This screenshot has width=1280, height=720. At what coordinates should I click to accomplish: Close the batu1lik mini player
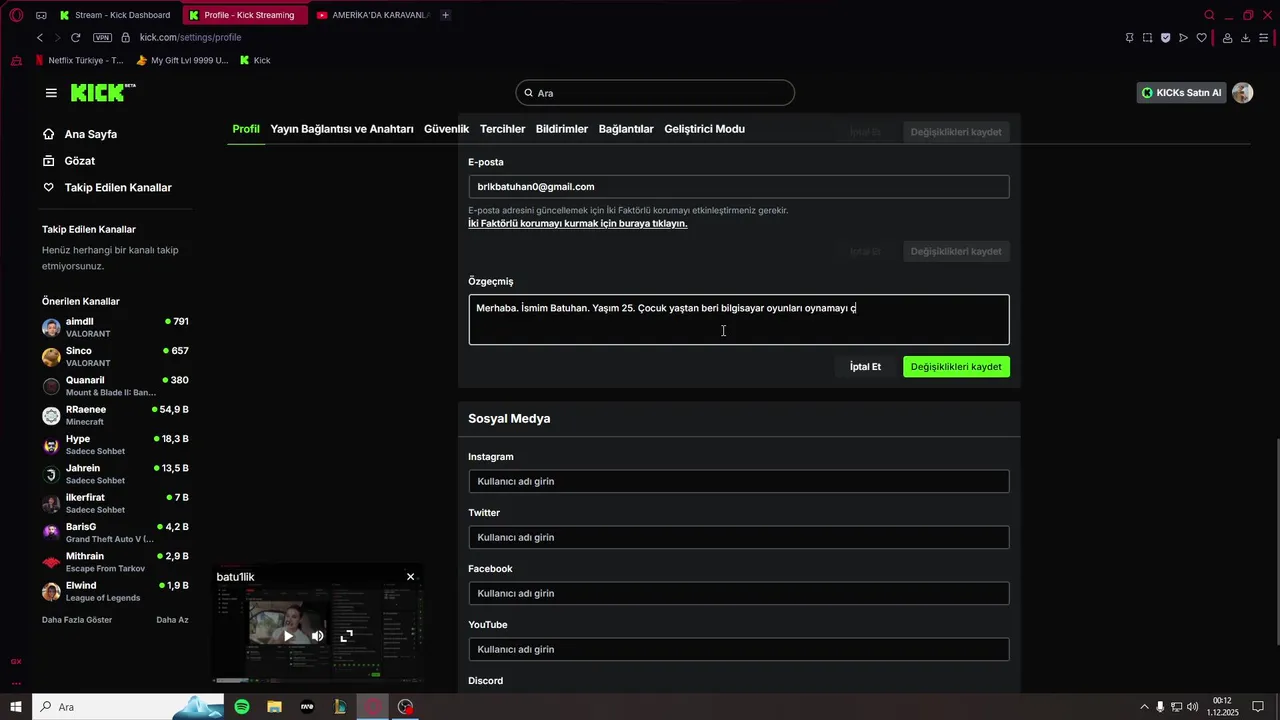coord(410,577)
